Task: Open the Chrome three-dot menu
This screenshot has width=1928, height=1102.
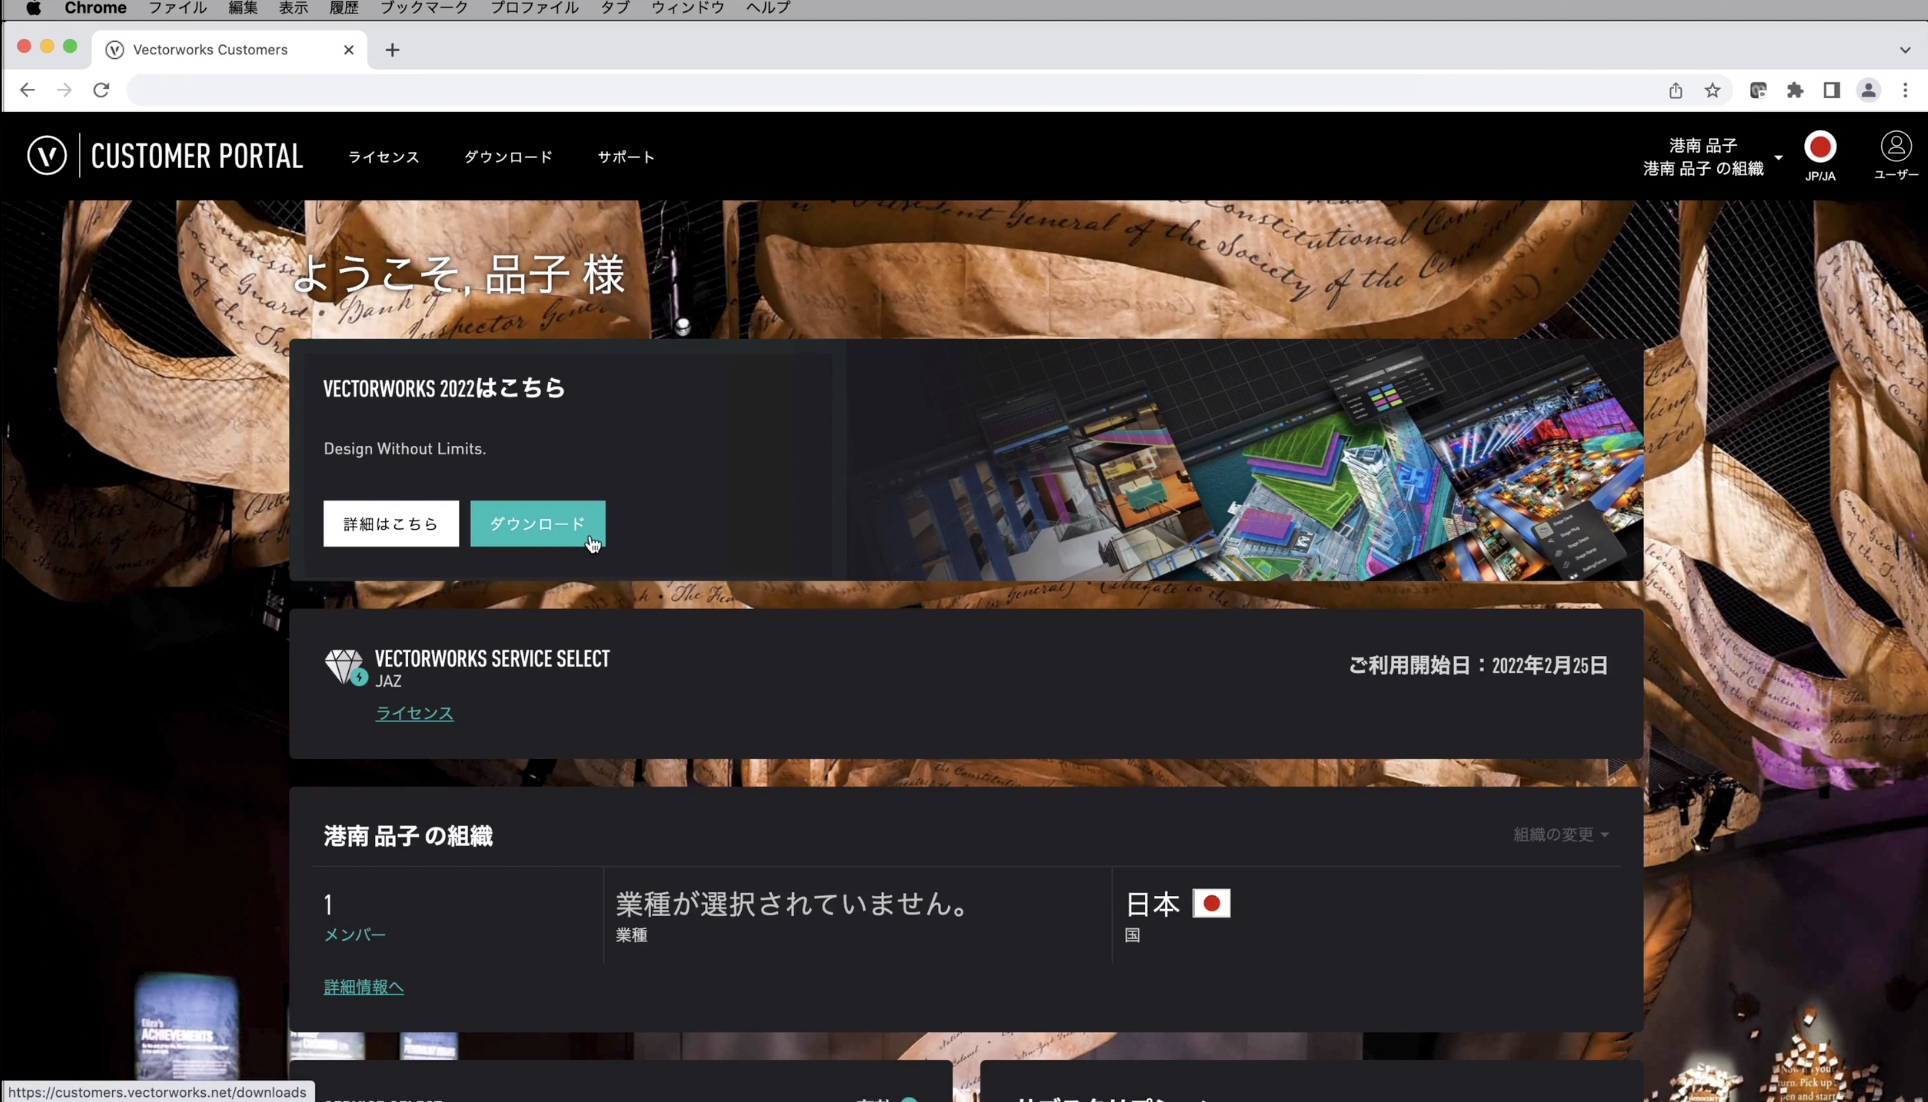Action: (1905, 90)
